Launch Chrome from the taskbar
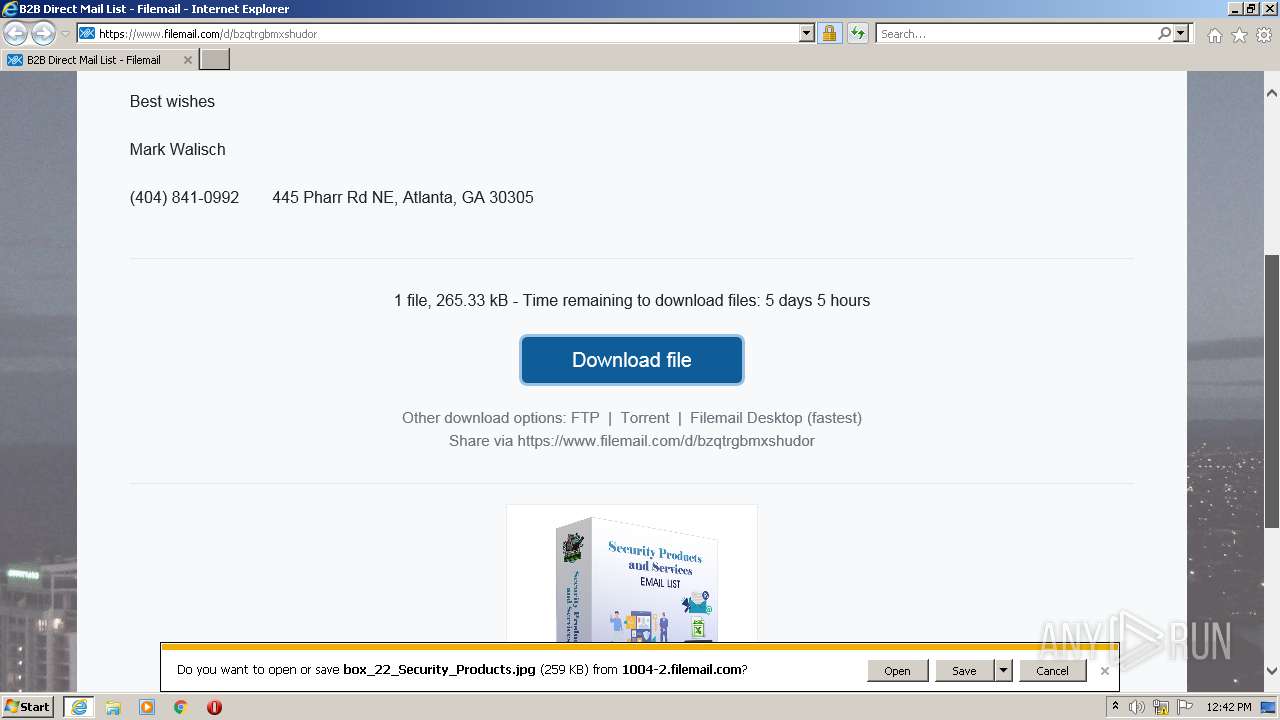 pos(181,707)
